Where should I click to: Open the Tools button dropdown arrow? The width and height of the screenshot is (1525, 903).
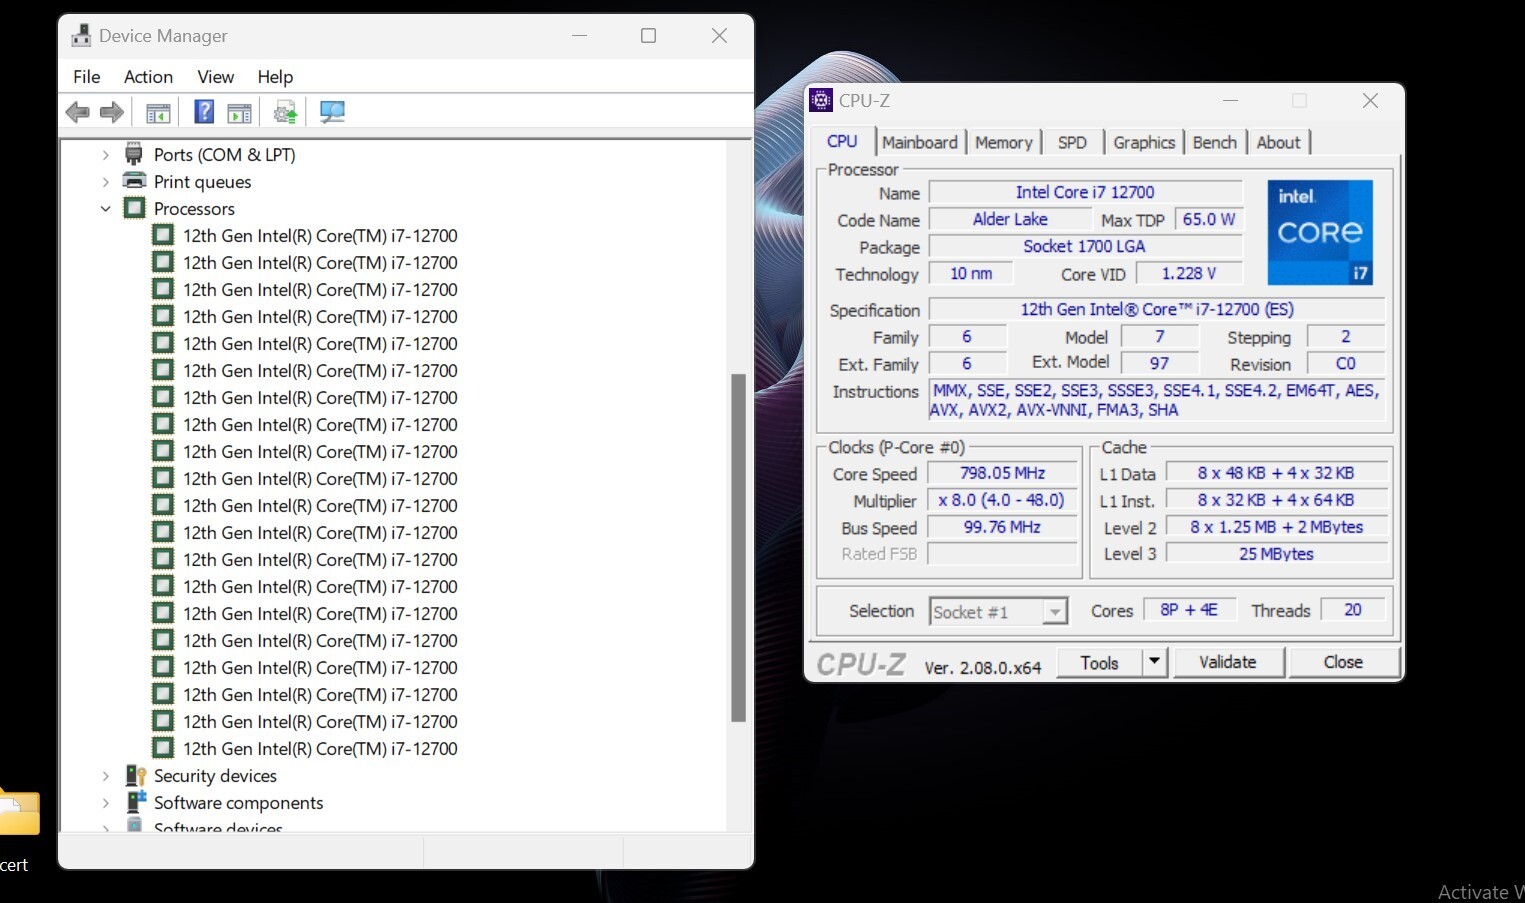(1155, 662)
